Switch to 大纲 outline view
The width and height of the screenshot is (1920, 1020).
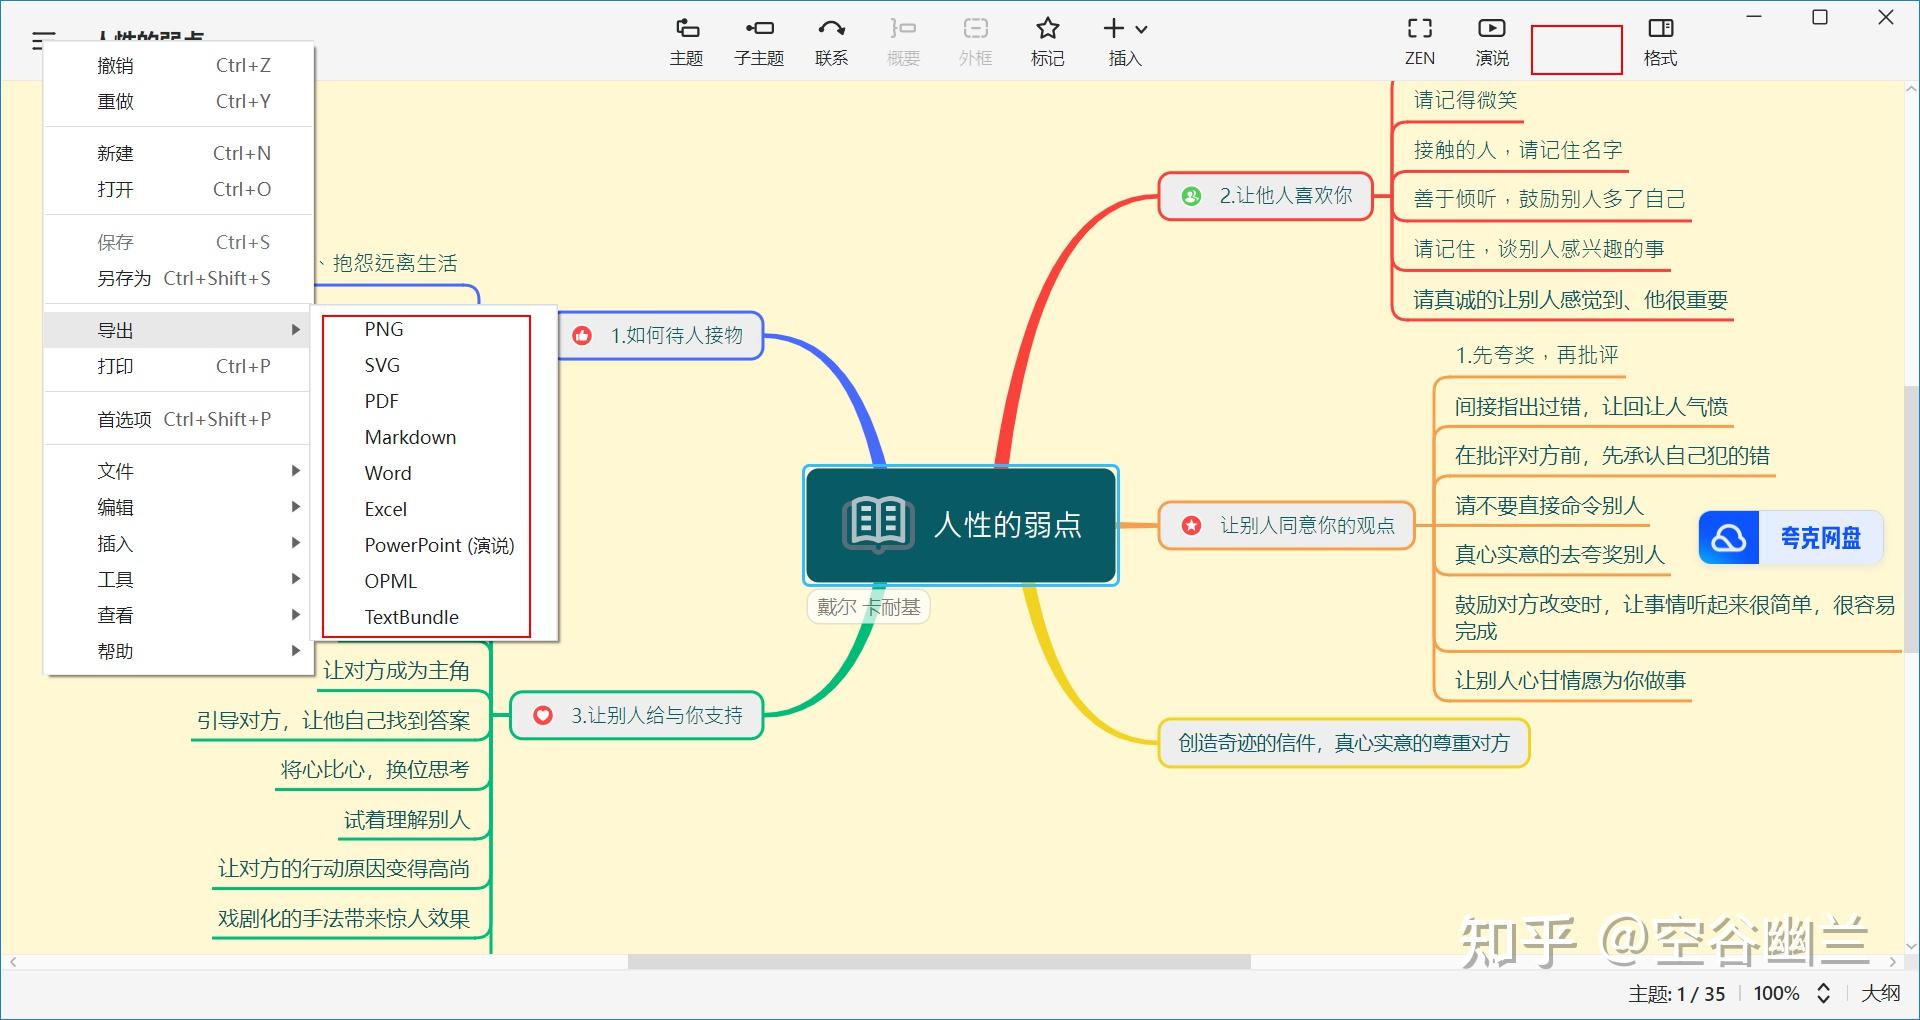1883,994
